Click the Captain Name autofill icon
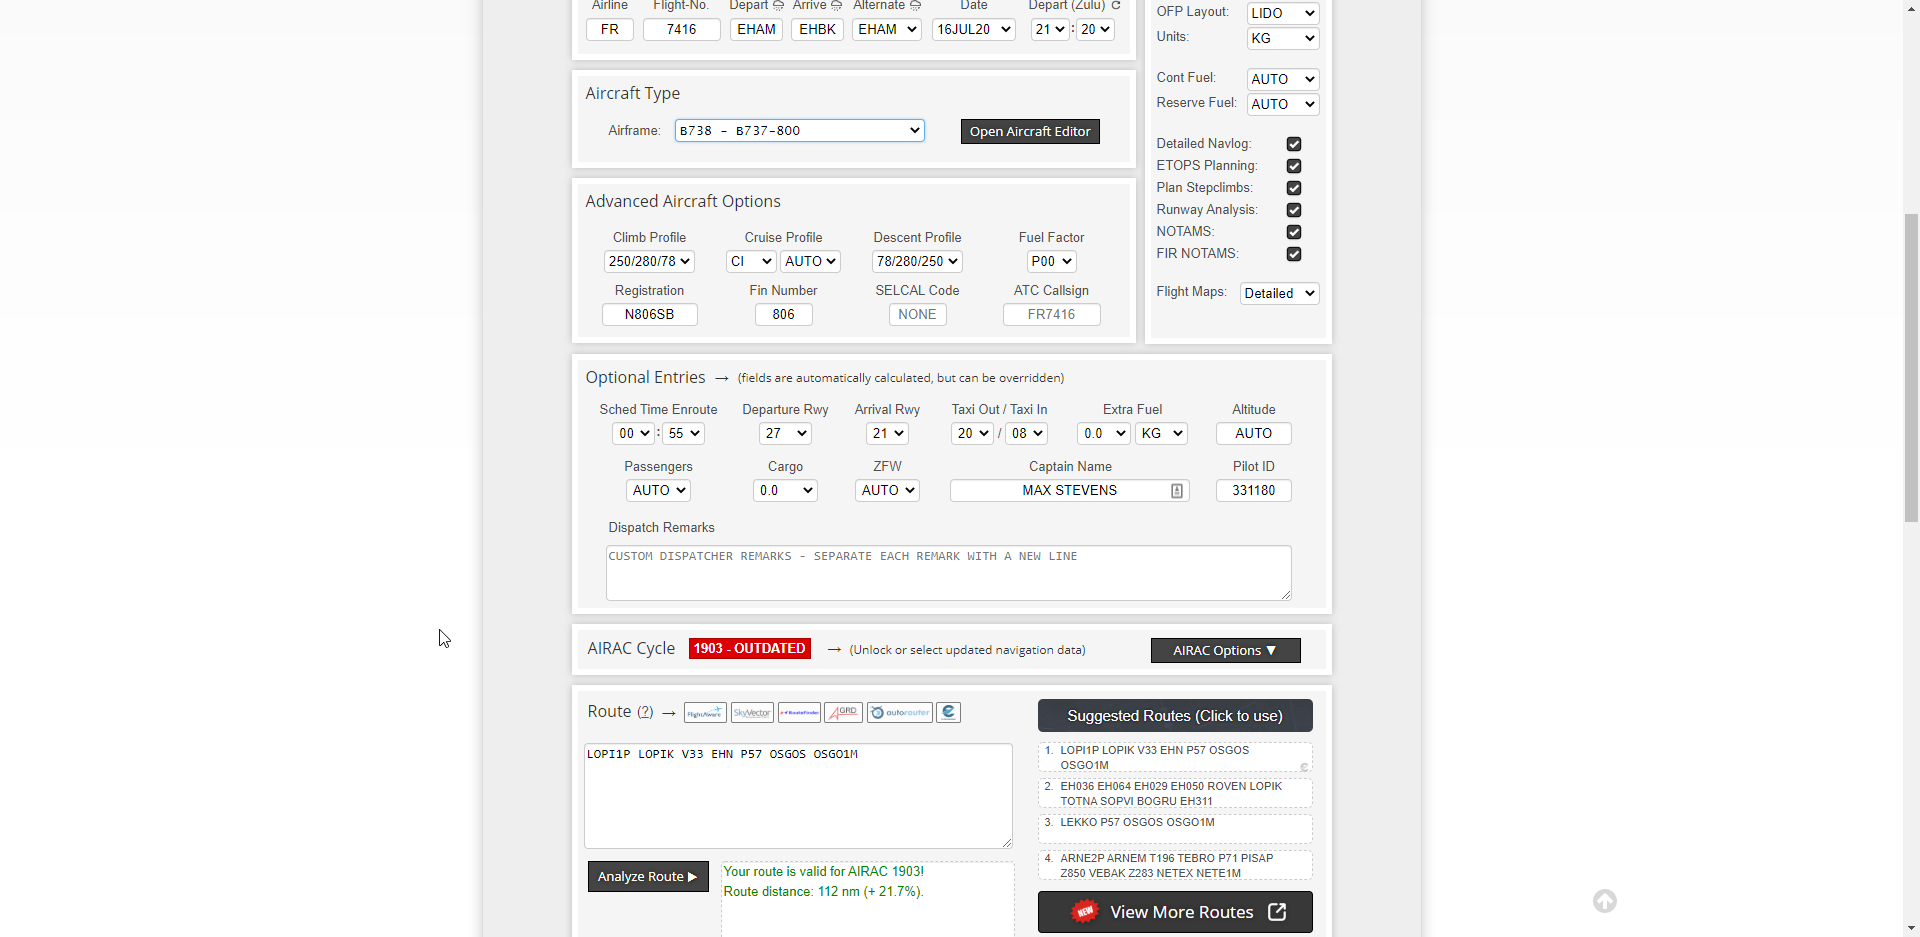 pos(1177,491)
